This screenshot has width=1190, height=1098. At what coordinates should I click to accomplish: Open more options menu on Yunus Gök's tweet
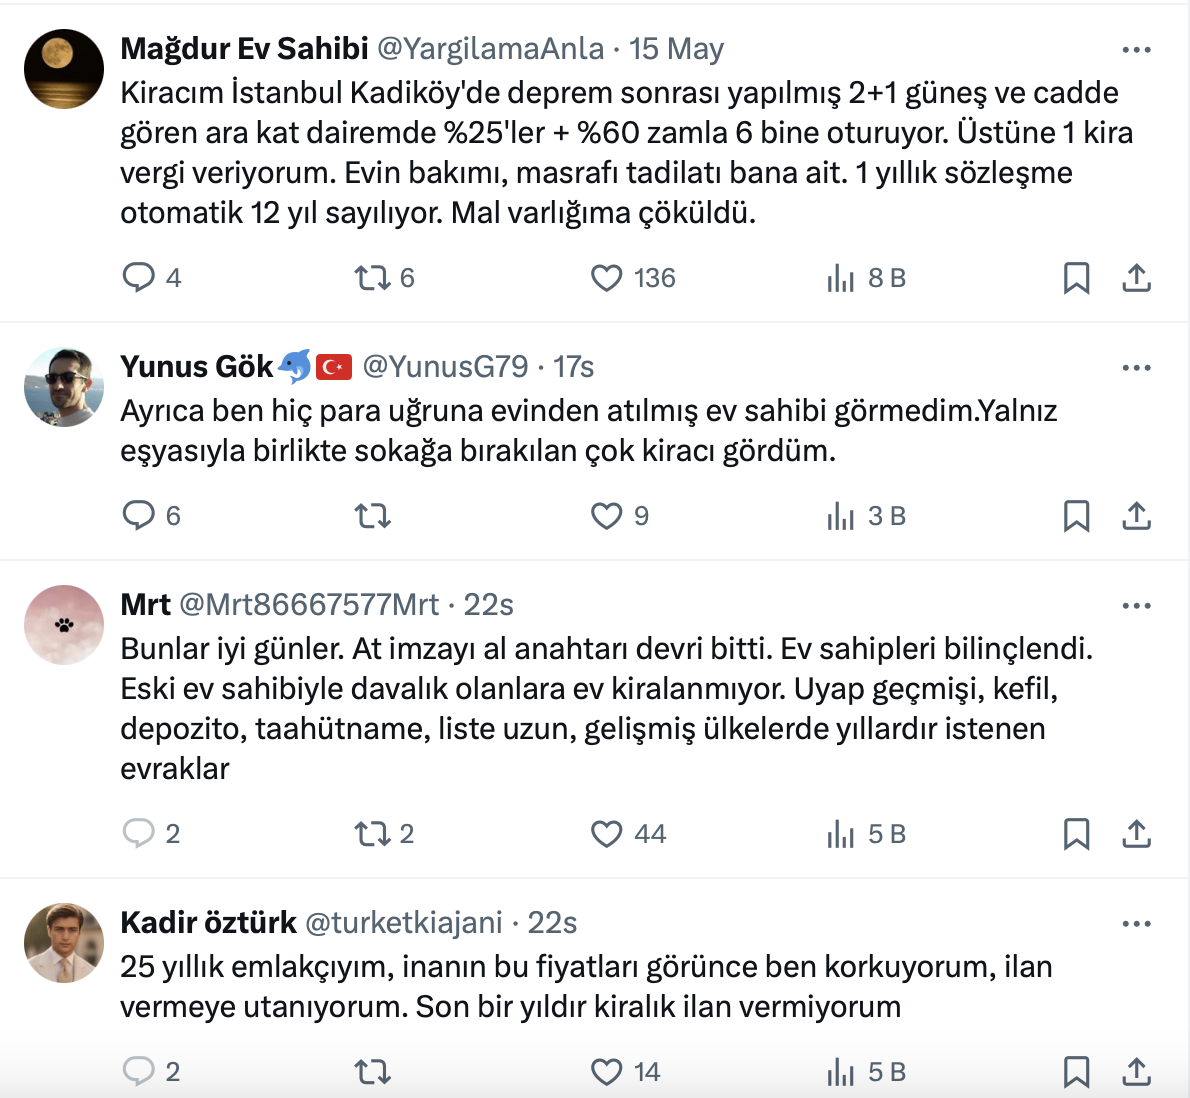pyautogui.click(x=1136, y=367)
